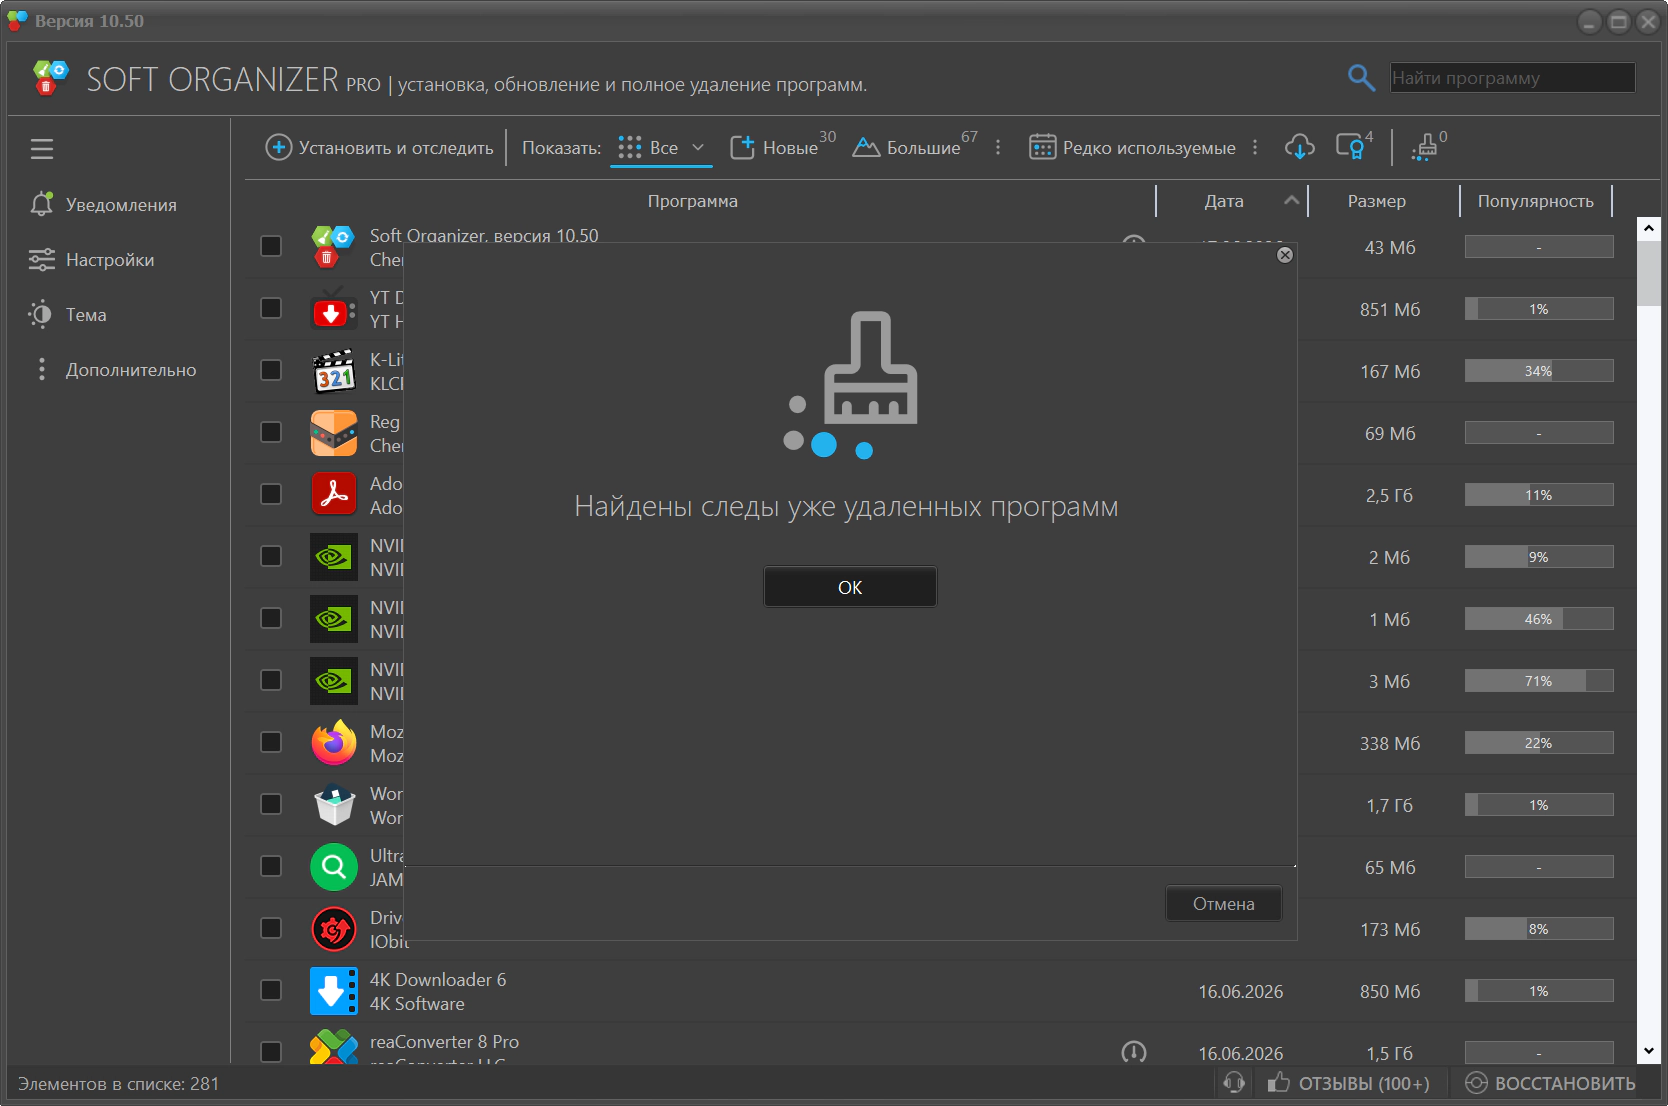Image resolution: width=1668 pixels, height=1106 pixels.
Task: Click the Soft Organizer logo in header
Action: click(x=50, y=77)
